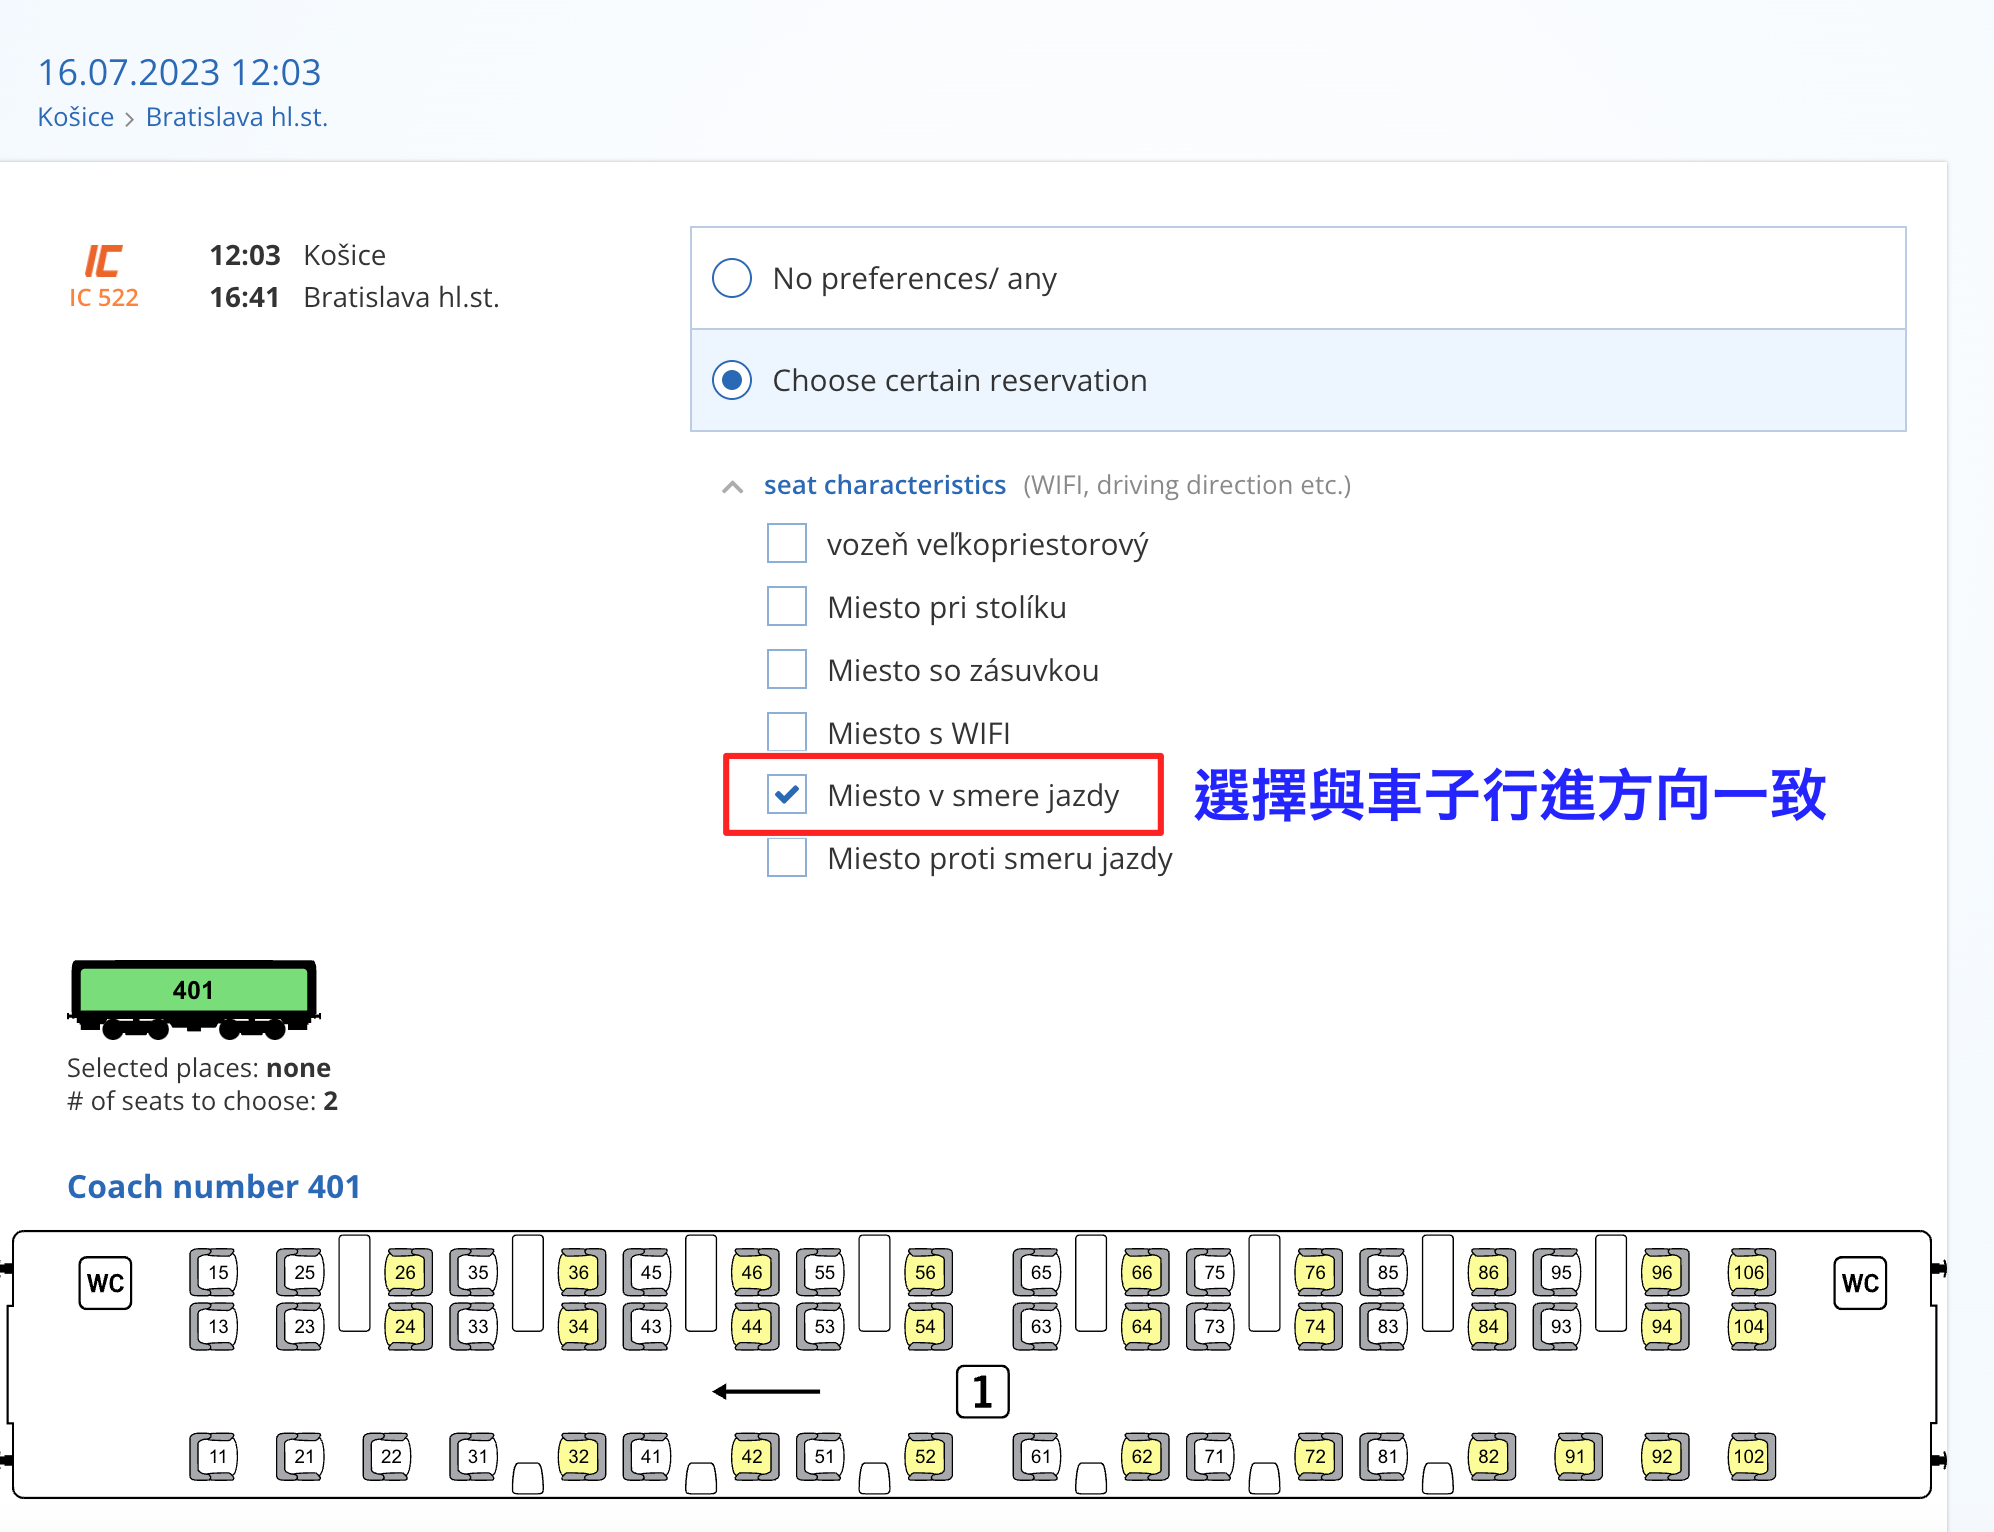Select the Choose certain reservation radio button
Screen dimensions: 1994x1532
click(732, 380)
